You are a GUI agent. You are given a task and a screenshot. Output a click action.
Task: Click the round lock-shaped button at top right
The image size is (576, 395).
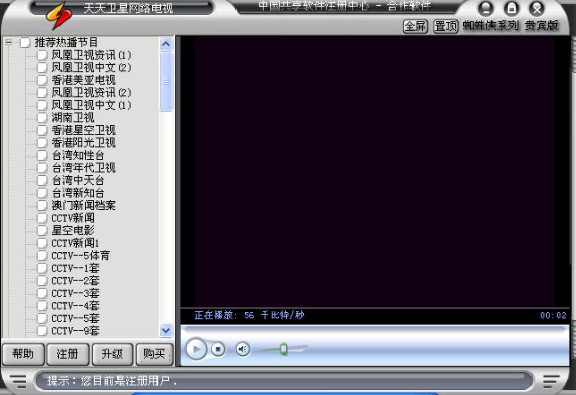click(x=511, y=8)
